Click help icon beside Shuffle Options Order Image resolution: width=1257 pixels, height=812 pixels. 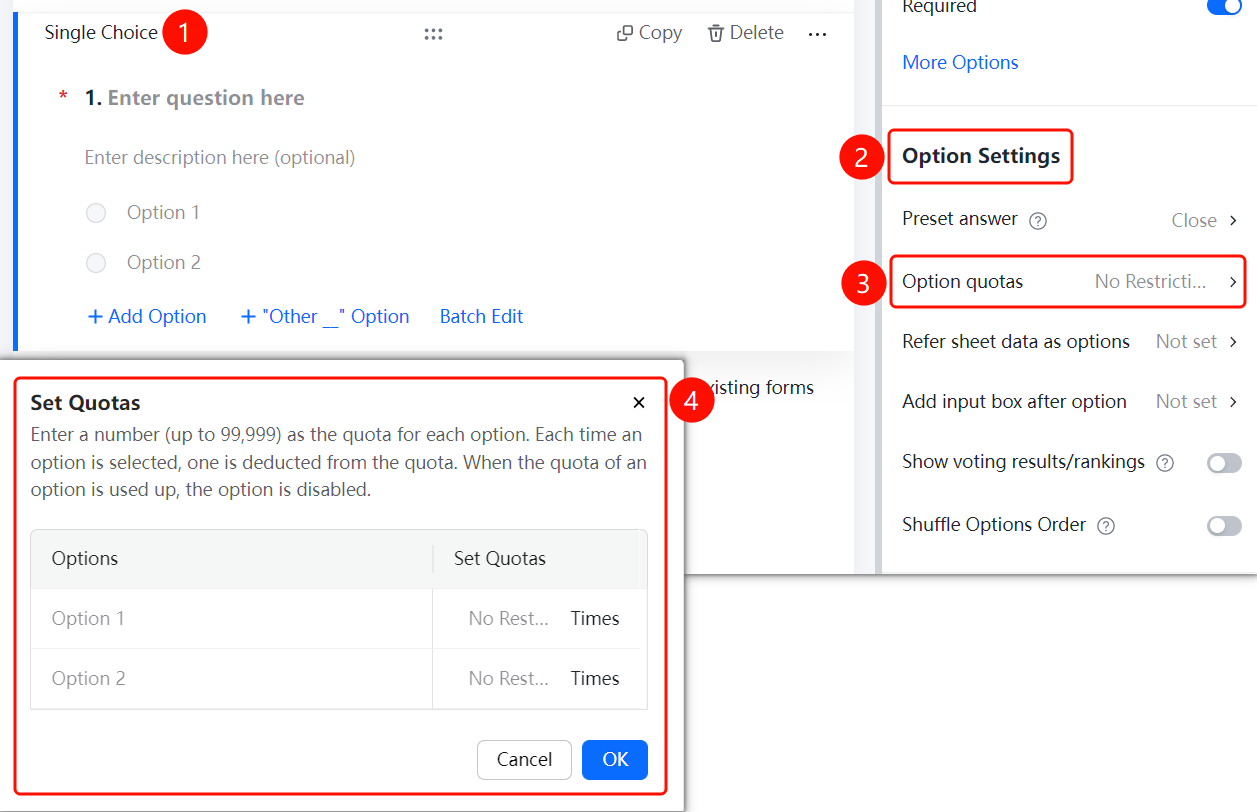pyautogui.click(x=1106, y=526)
